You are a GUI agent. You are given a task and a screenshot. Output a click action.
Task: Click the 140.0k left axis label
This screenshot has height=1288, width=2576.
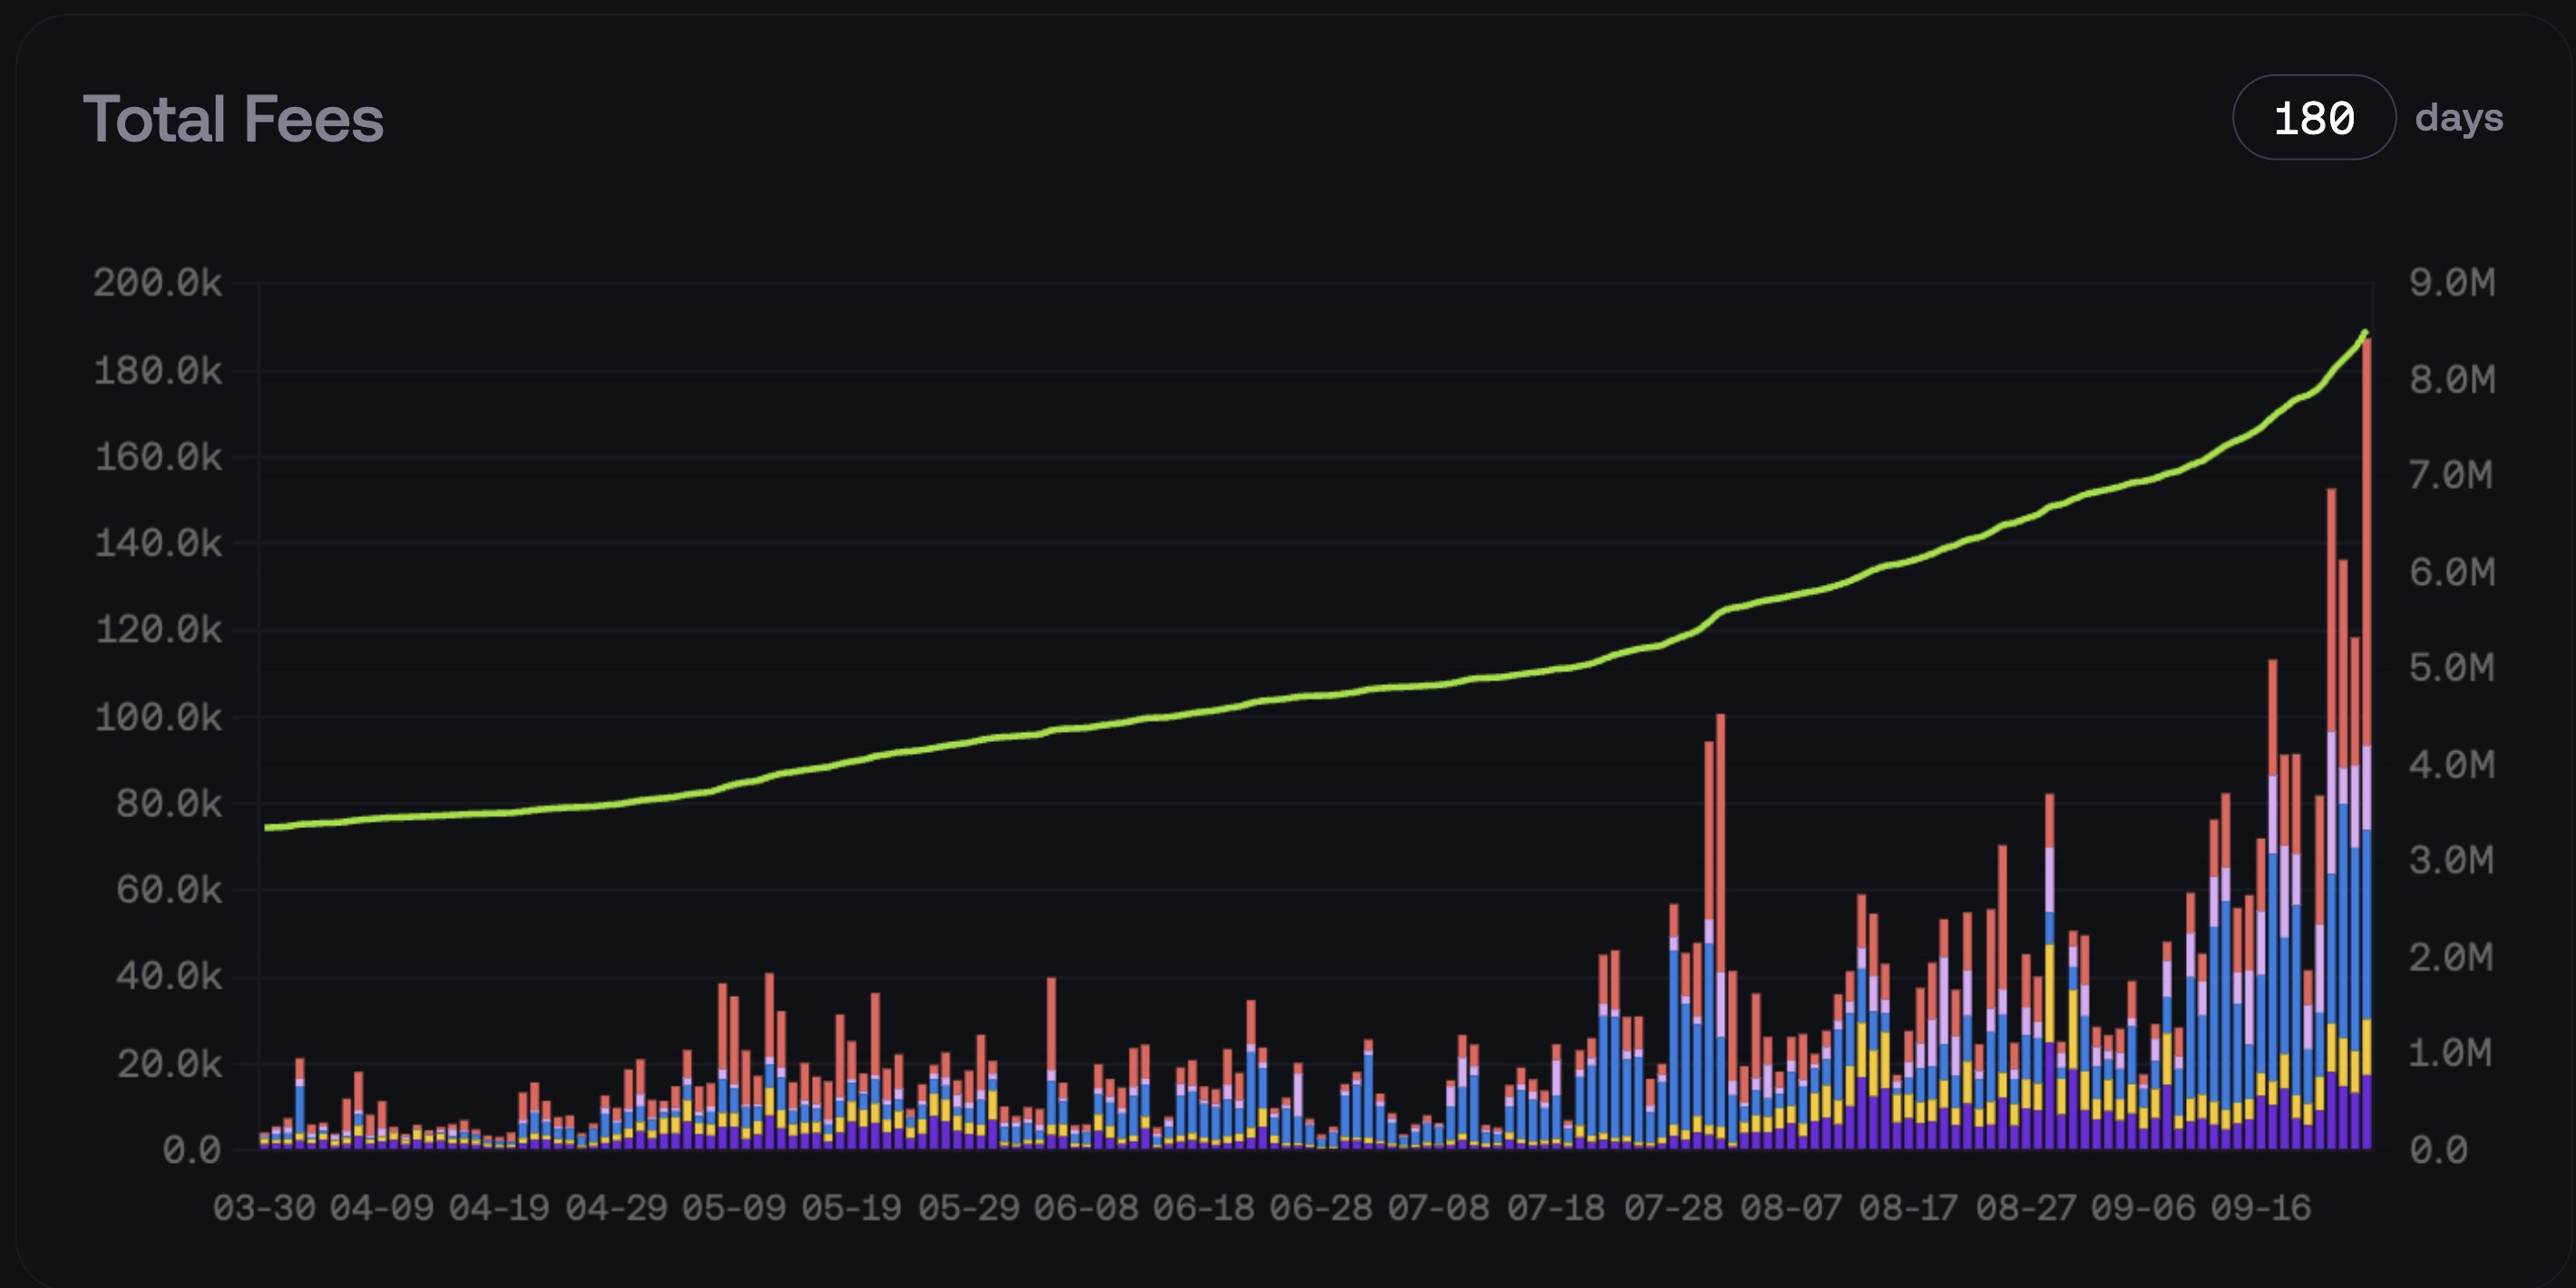click(157, 544)
